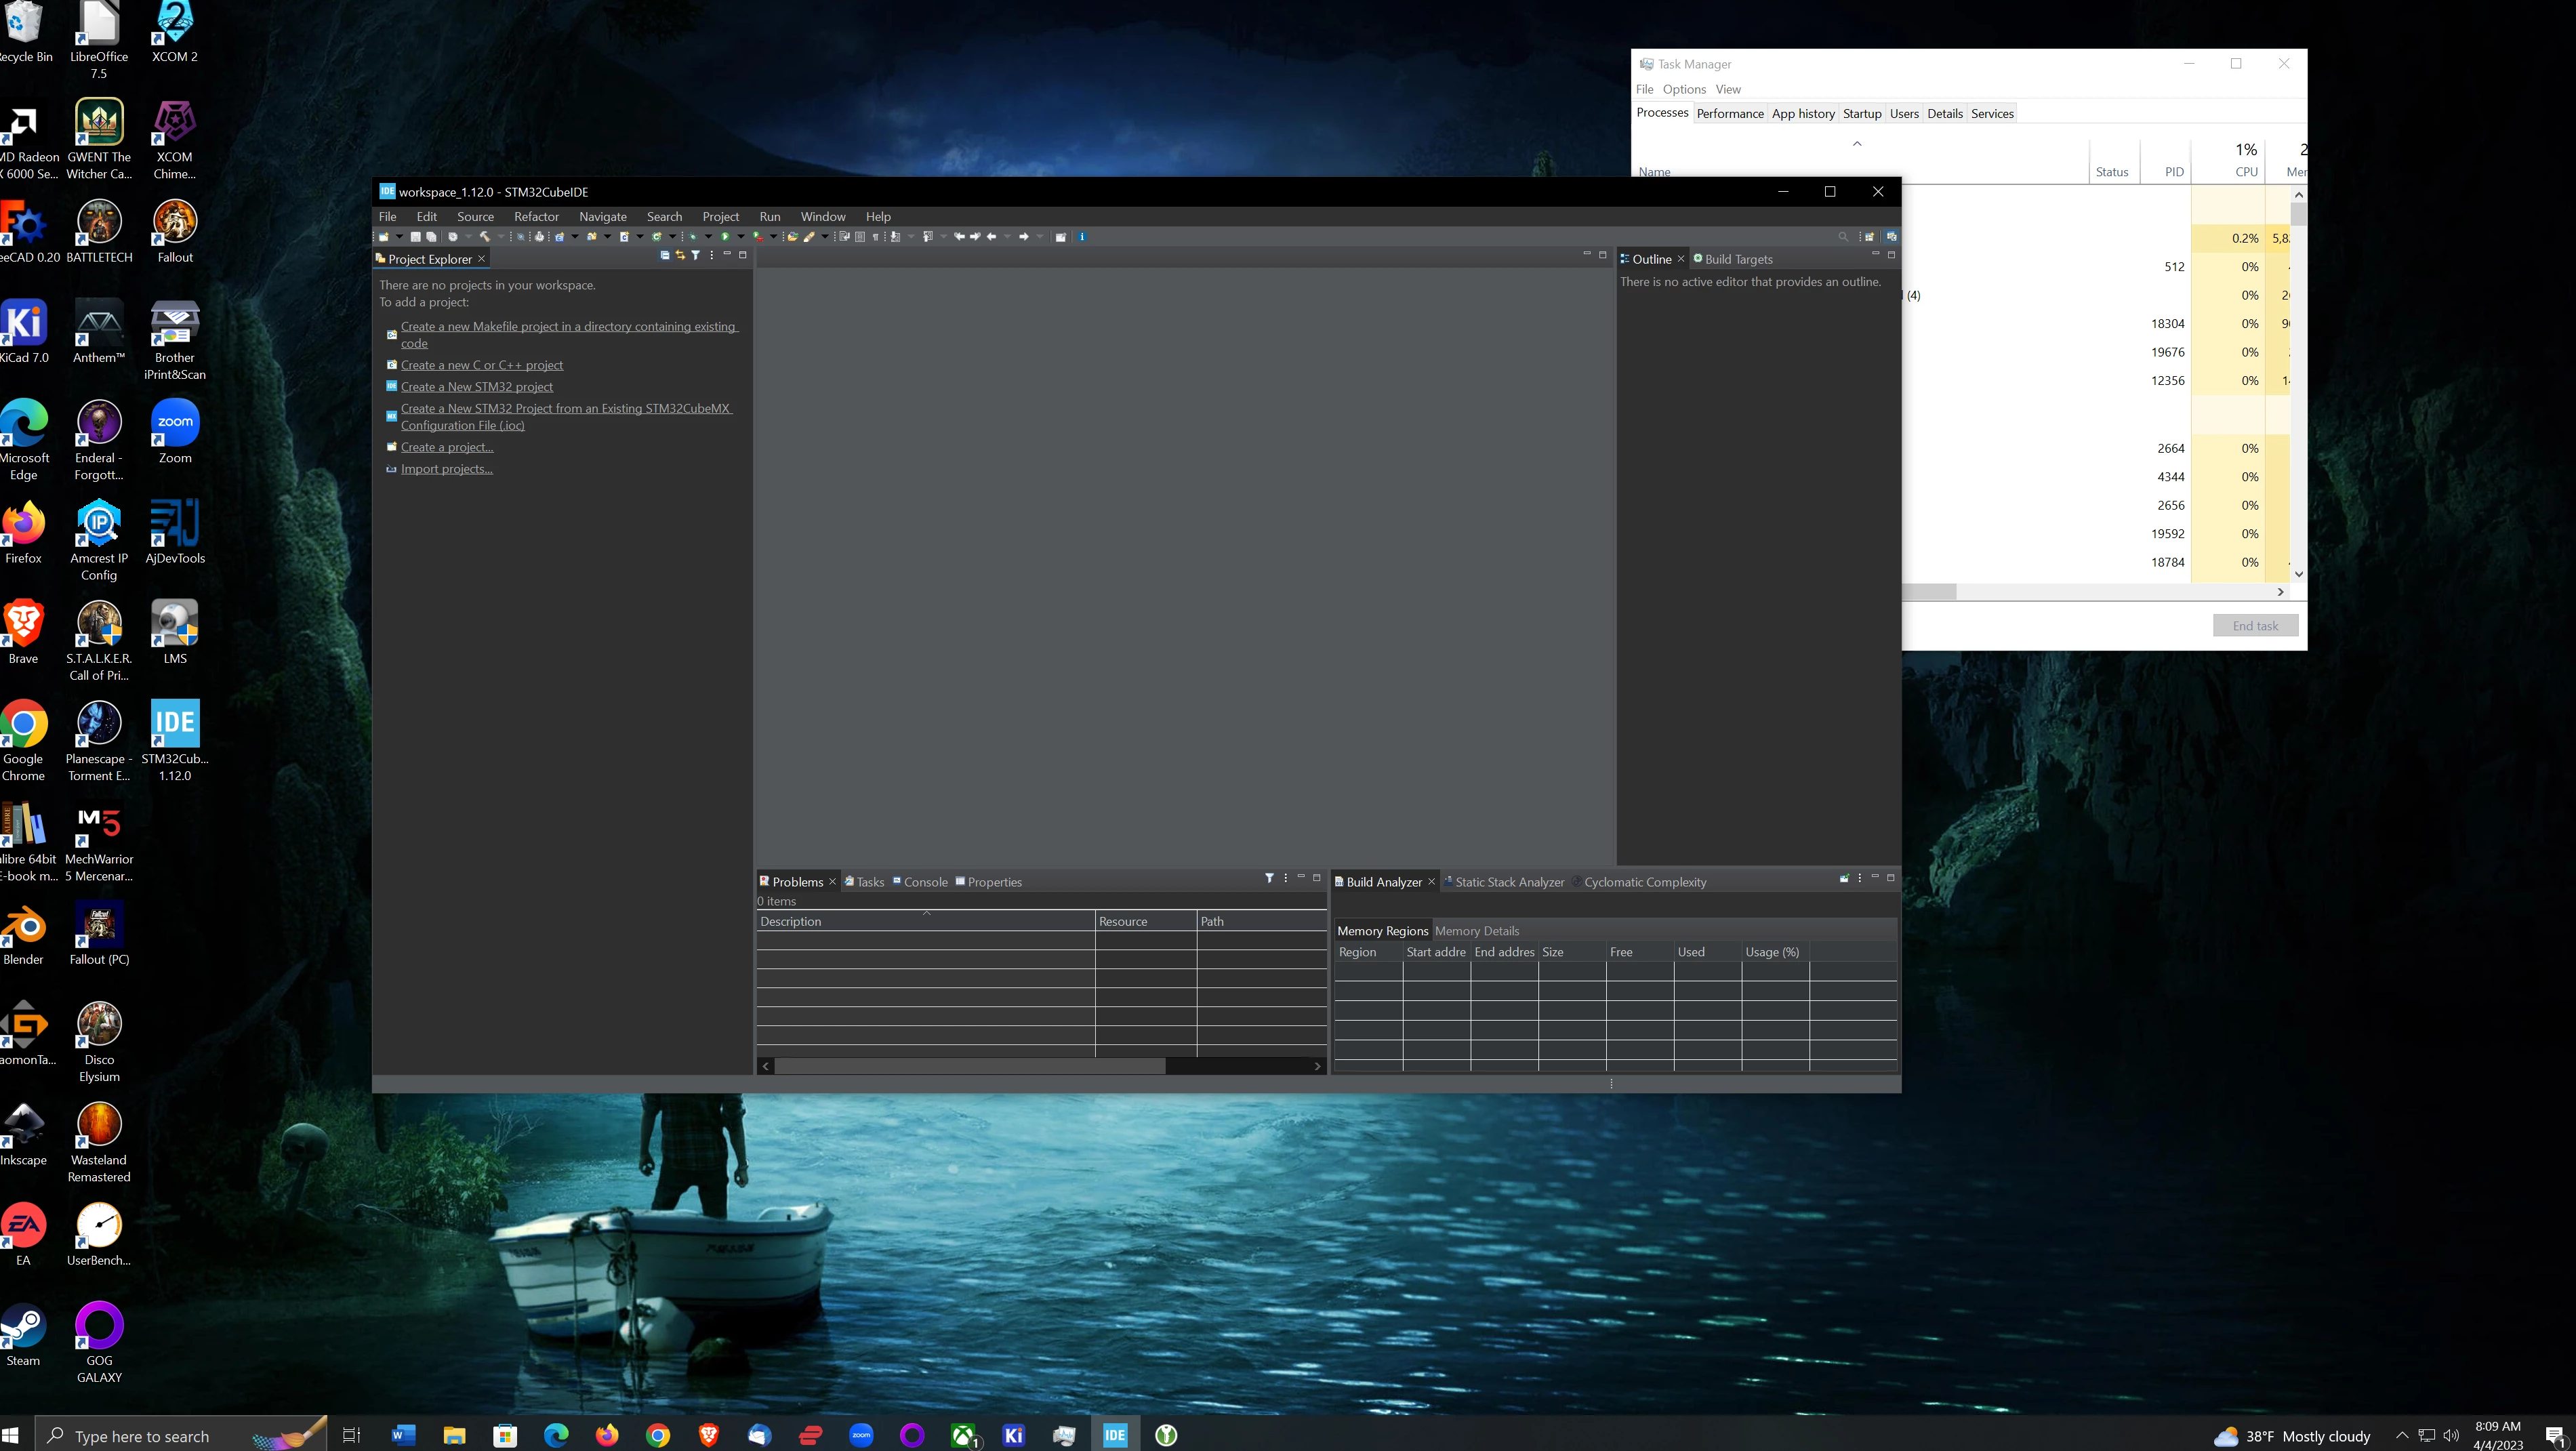Select the C/C++ perspective button
The width and height of the screenshot is (2576, 1451).
pyautogui.click(x=1891, y=237)
